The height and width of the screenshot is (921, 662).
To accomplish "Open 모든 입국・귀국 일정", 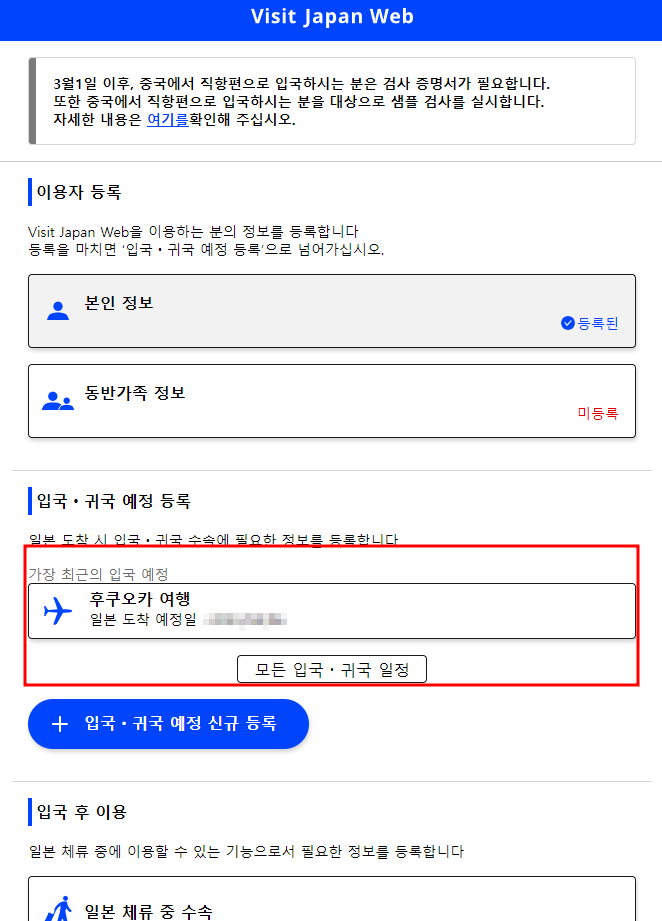I will coord(331,669).
